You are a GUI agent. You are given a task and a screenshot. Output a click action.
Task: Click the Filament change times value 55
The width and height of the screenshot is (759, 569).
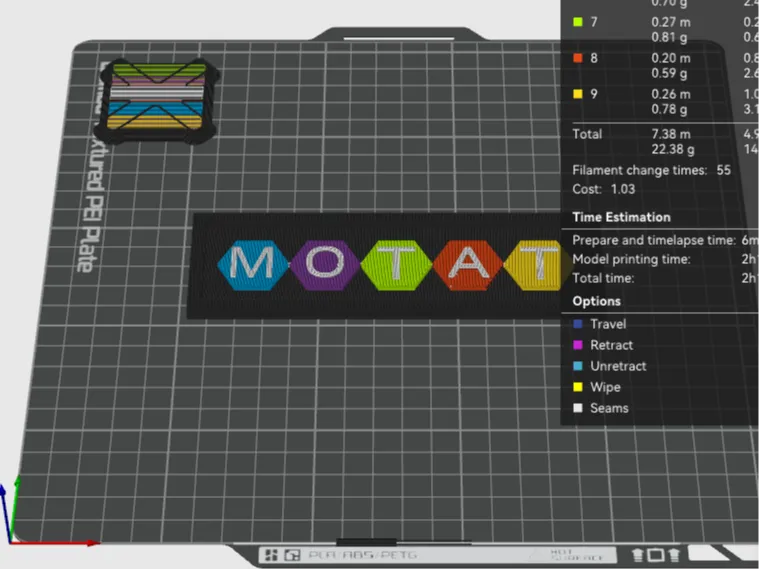(x=724, y=170)
